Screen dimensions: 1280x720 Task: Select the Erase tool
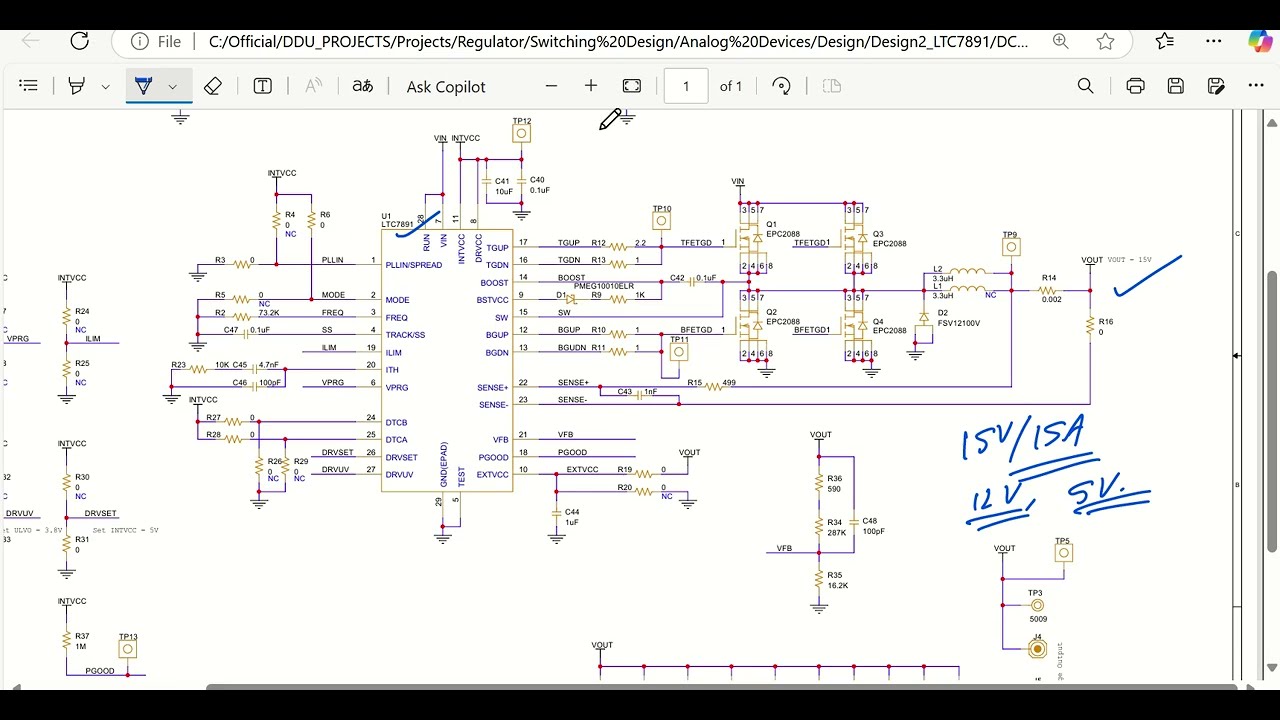point(212,86)
